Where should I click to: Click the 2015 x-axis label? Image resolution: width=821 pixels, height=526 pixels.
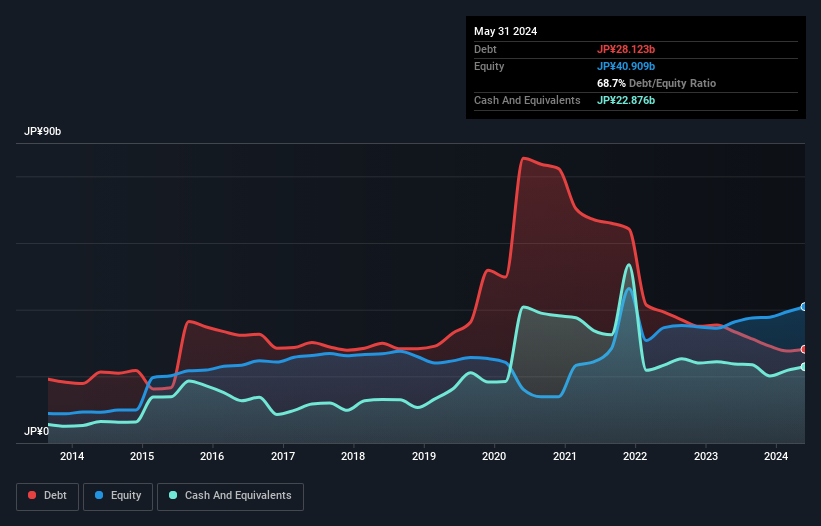click(x=142, y=456)
